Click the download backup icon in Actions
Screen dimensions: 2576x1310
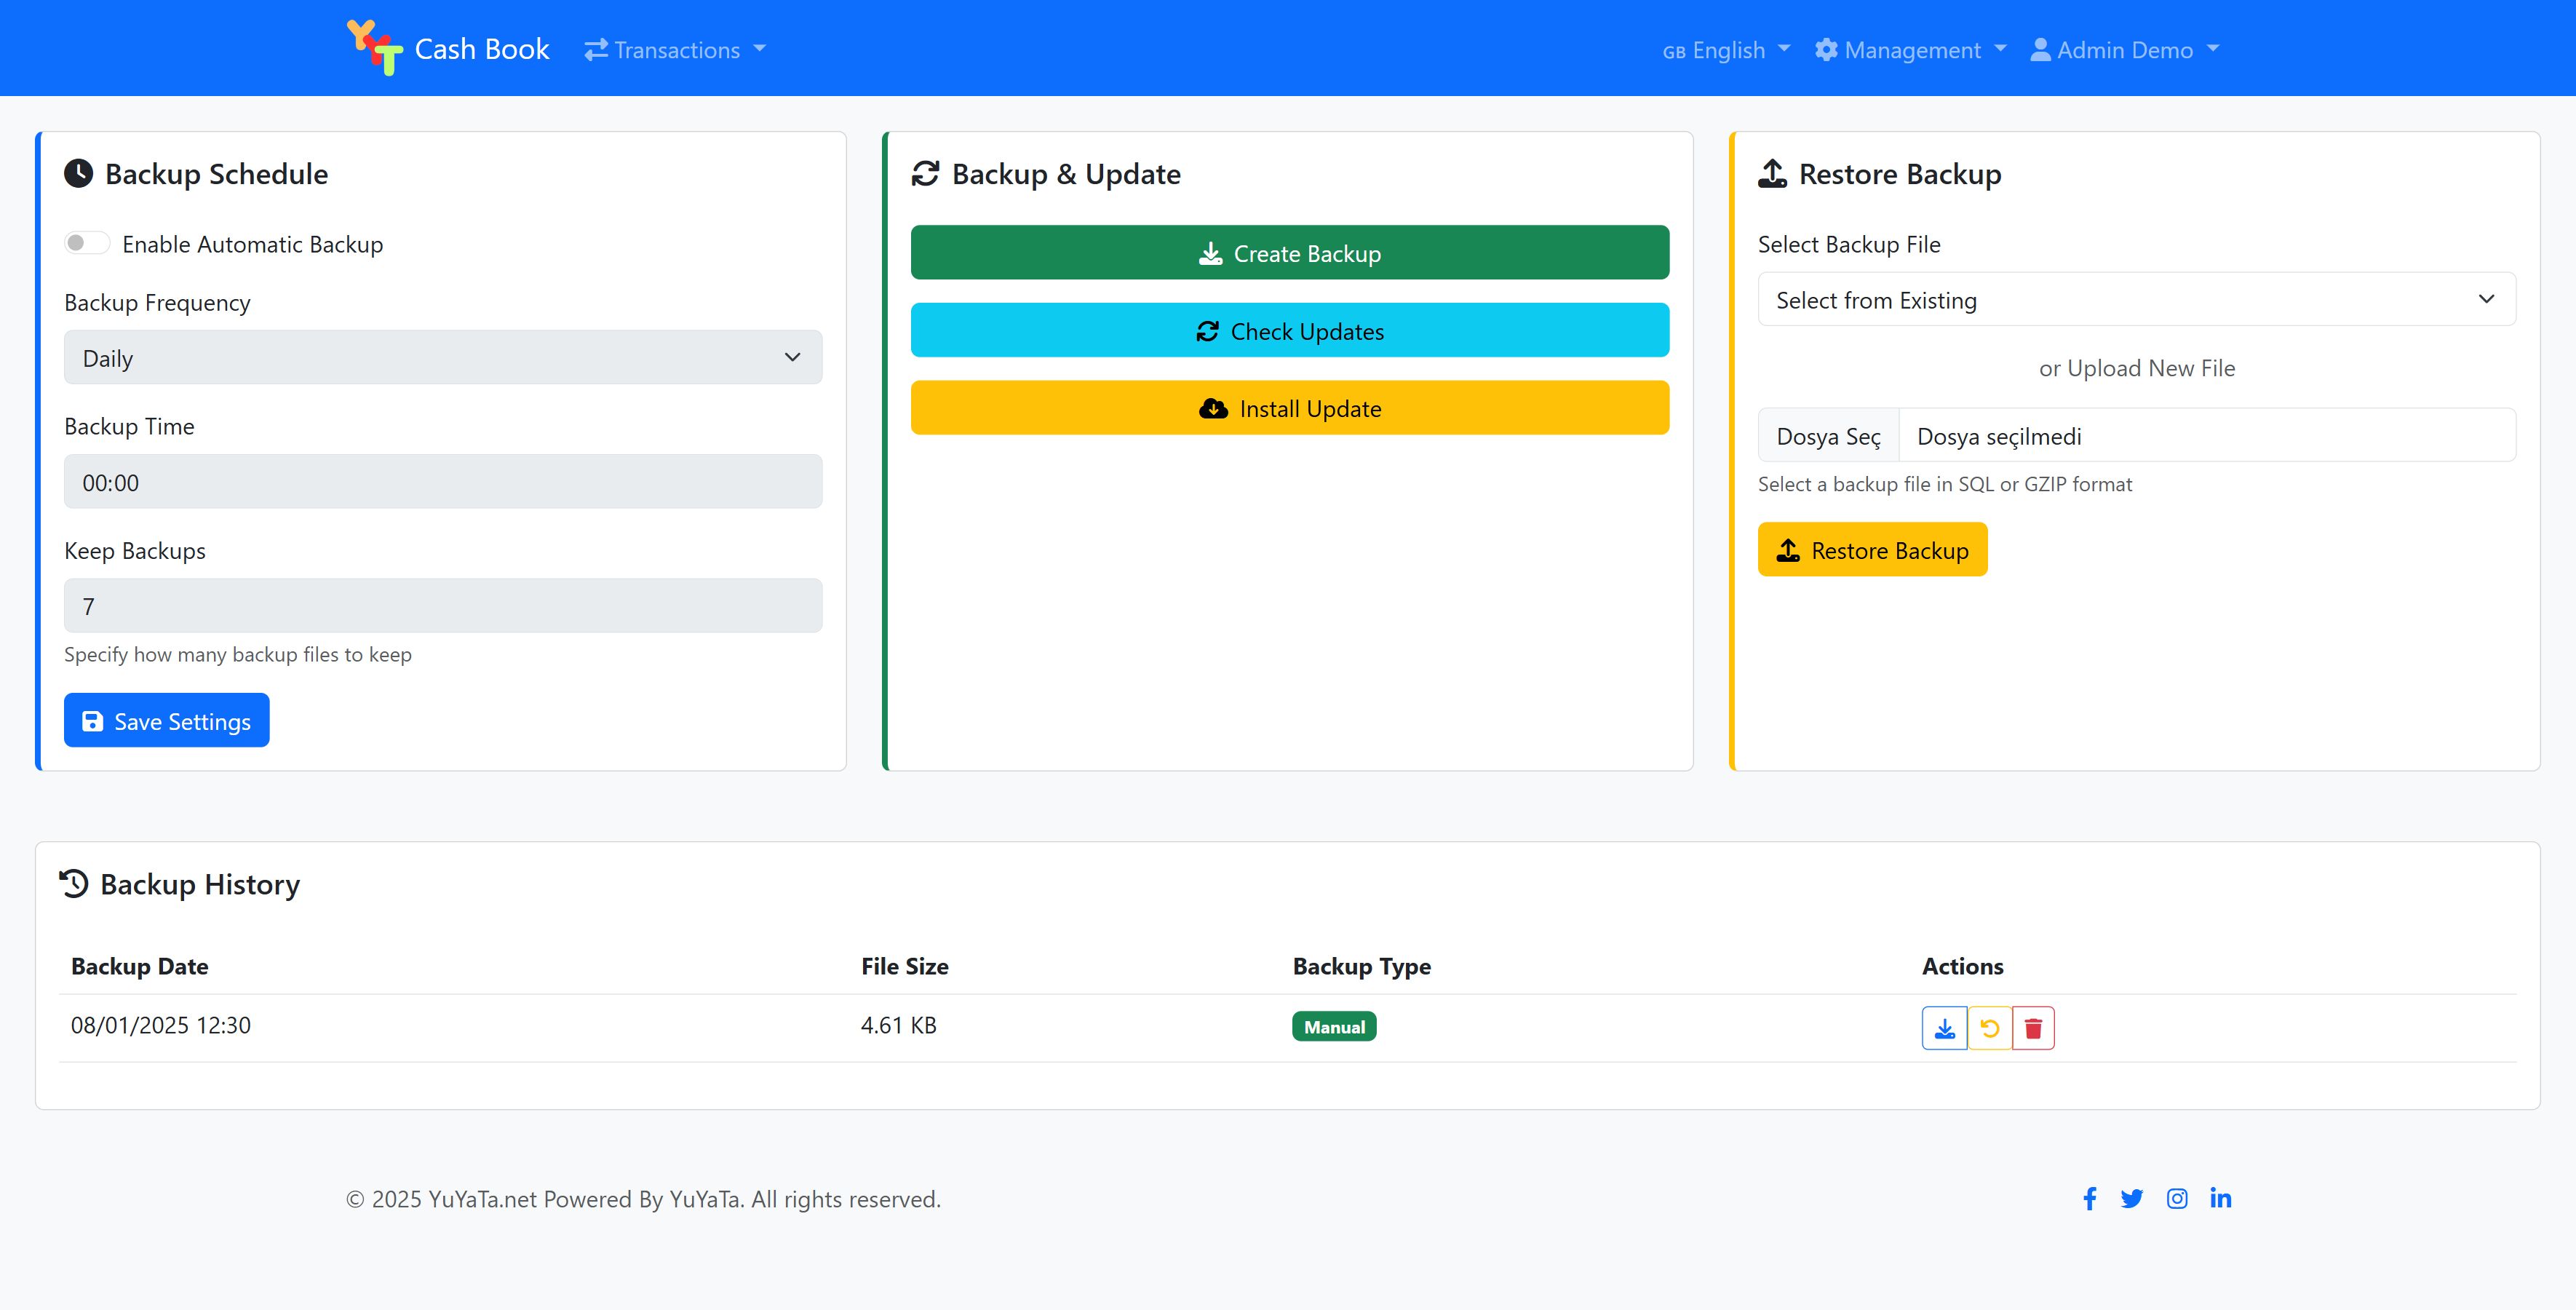1944,1028
